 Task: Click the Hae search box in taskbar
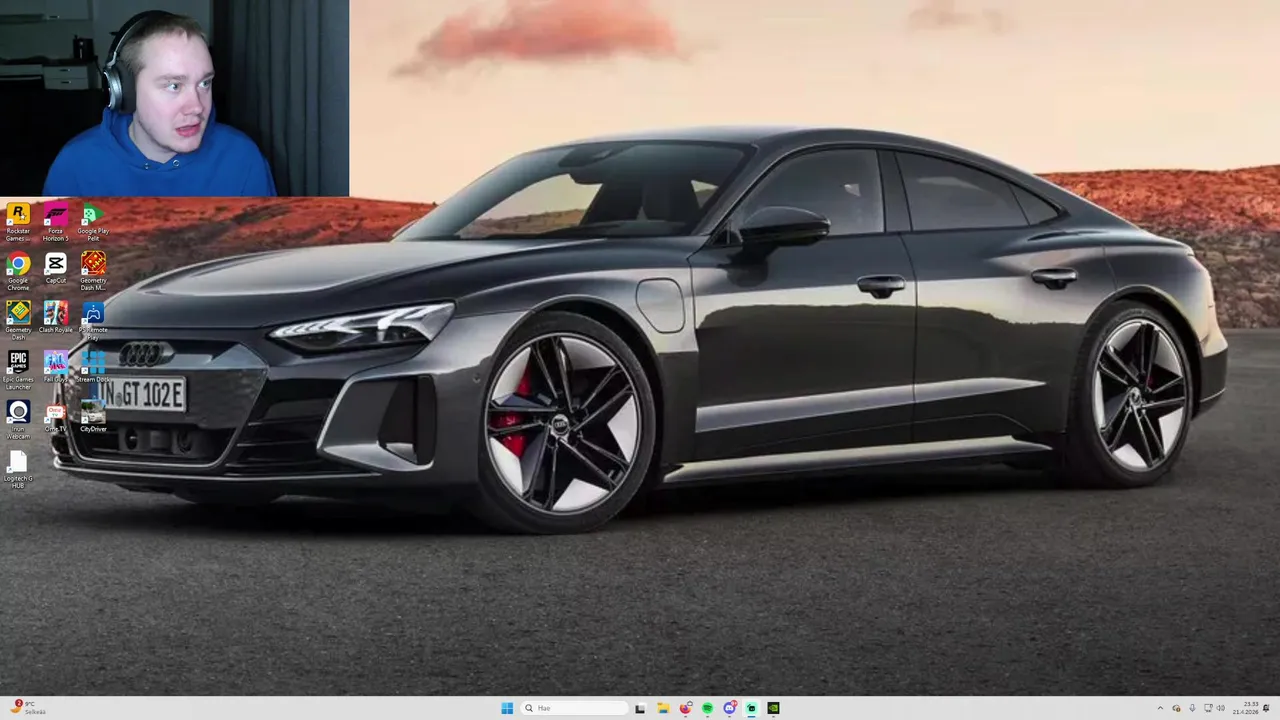[x=575, y=708]
